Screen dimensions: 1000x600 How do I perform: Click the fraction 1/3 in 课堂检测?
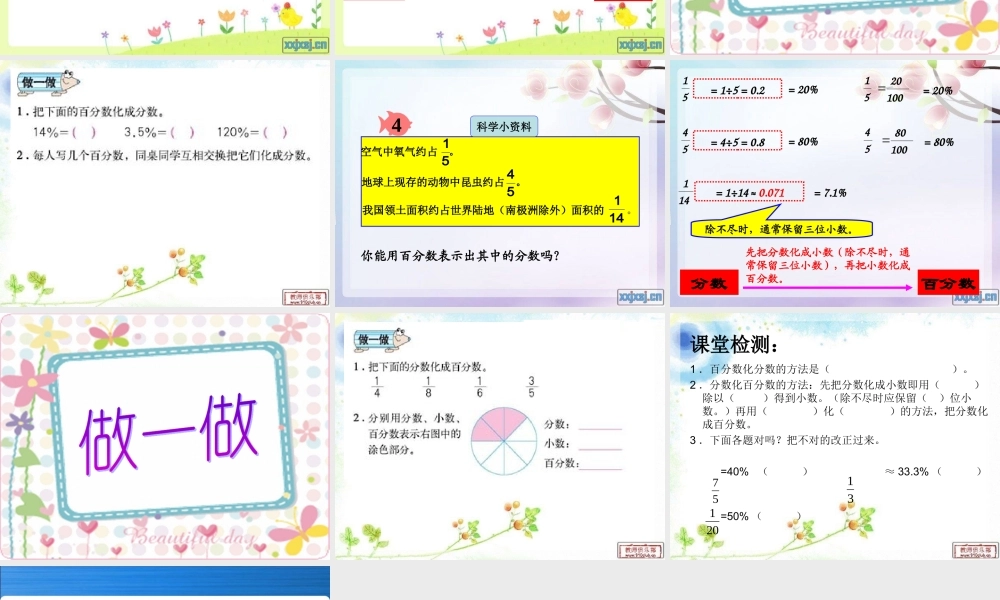click(849, 490)
